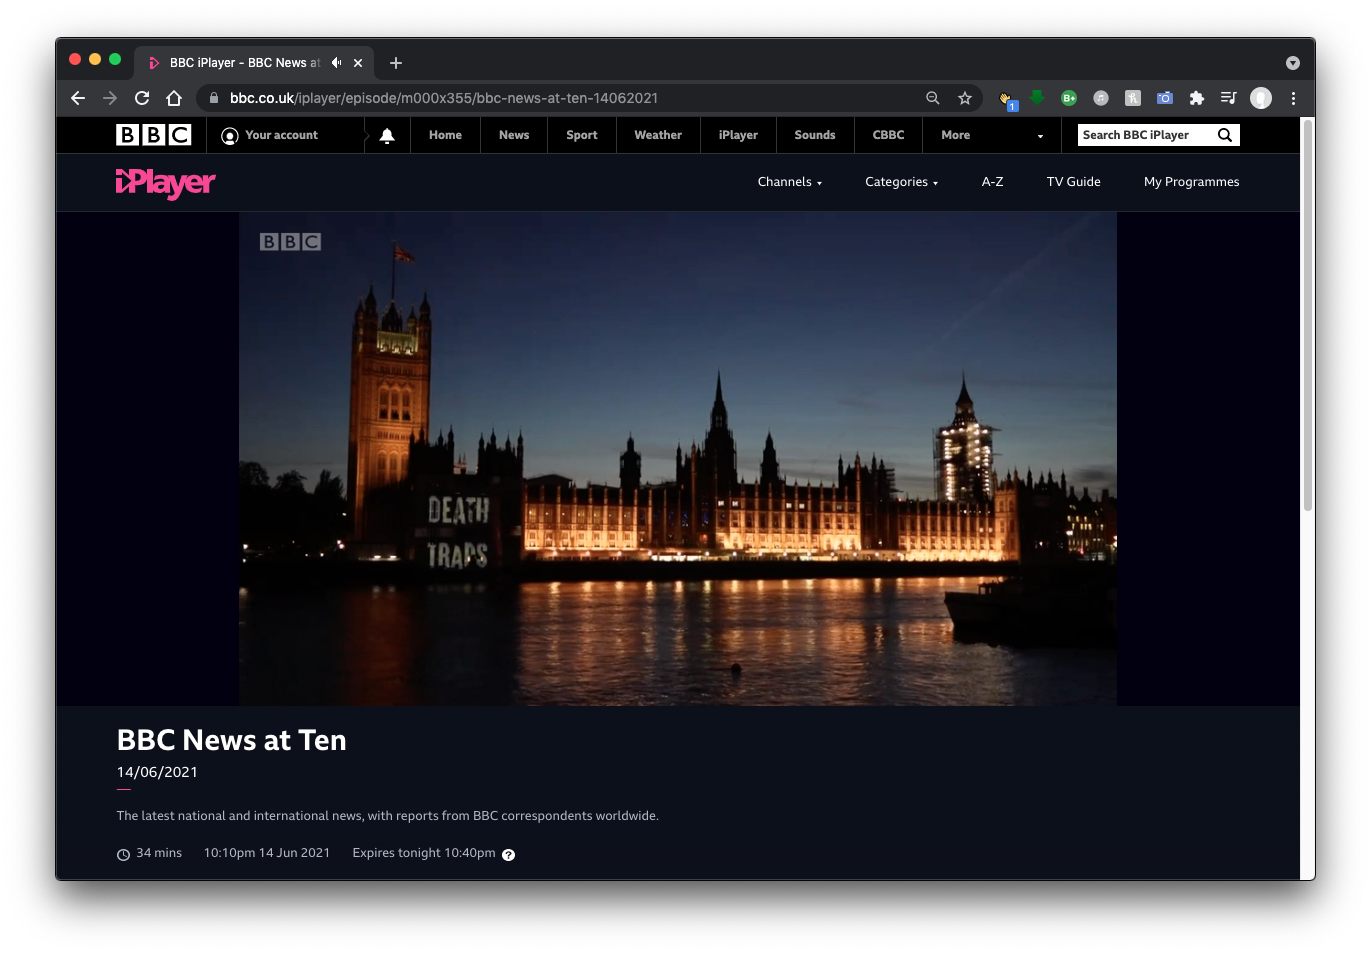Click the tab search arrow at top right
The height and width of the screenshot is (954, 1371).
click(x=1293, y=63)
